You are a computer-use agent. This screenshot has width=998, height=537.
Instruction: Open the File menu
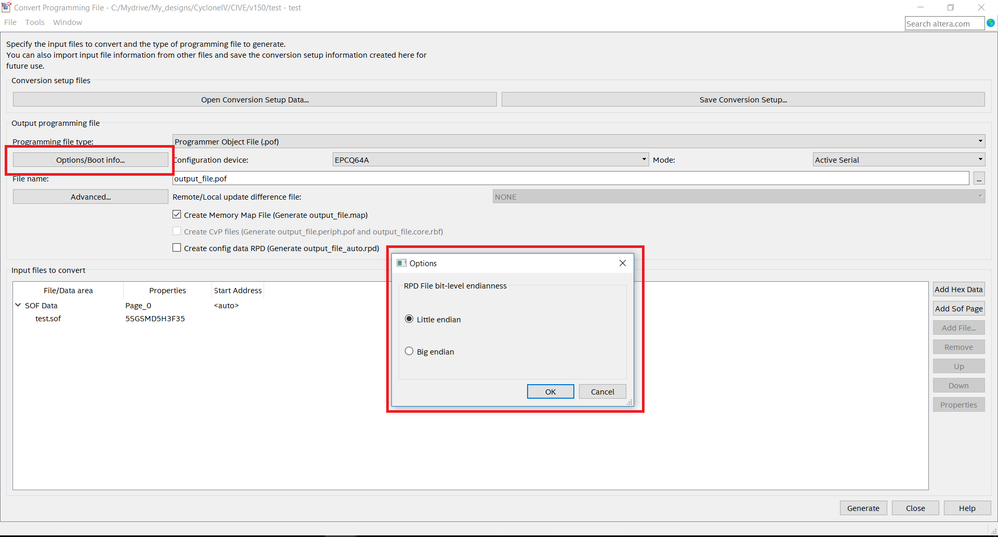click(x=10, y=22)
